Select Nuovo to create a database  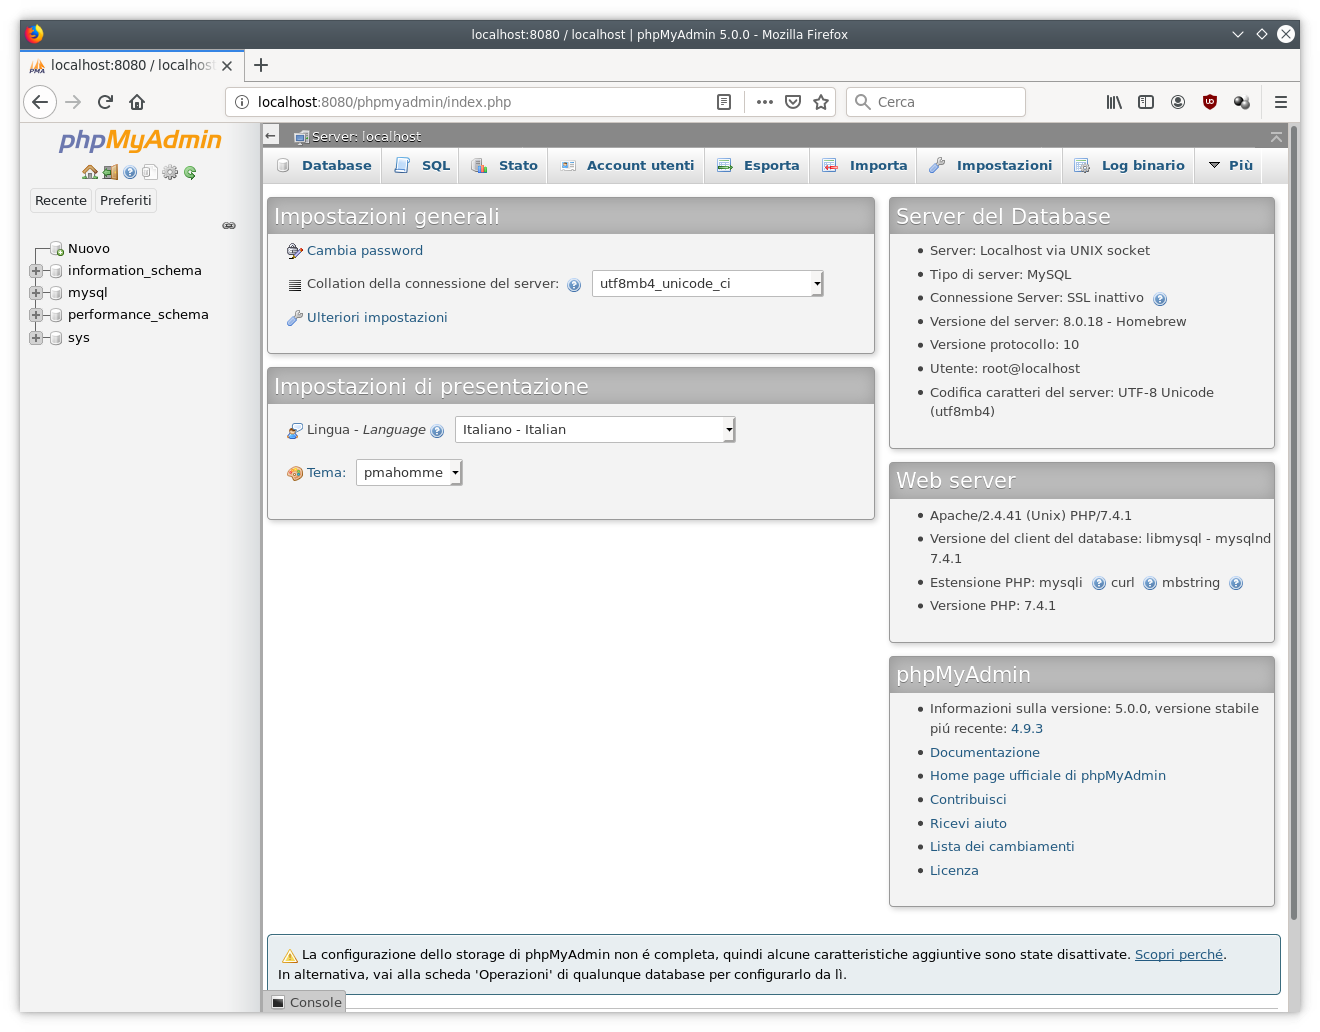coord(89,249)
